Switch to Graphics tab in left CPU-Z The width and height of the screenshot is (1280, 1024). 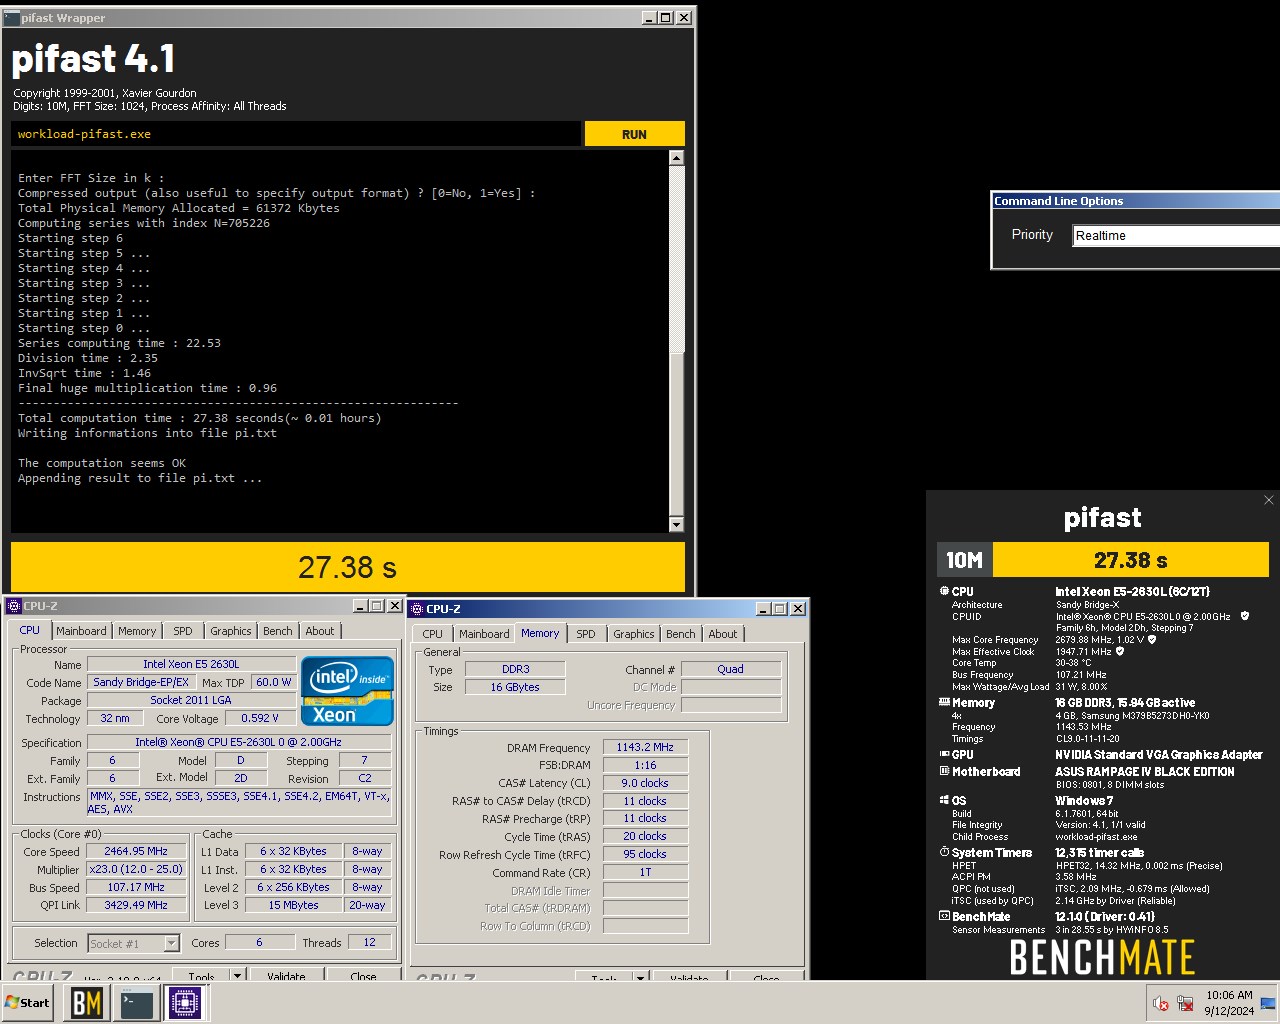pos(231,631)
